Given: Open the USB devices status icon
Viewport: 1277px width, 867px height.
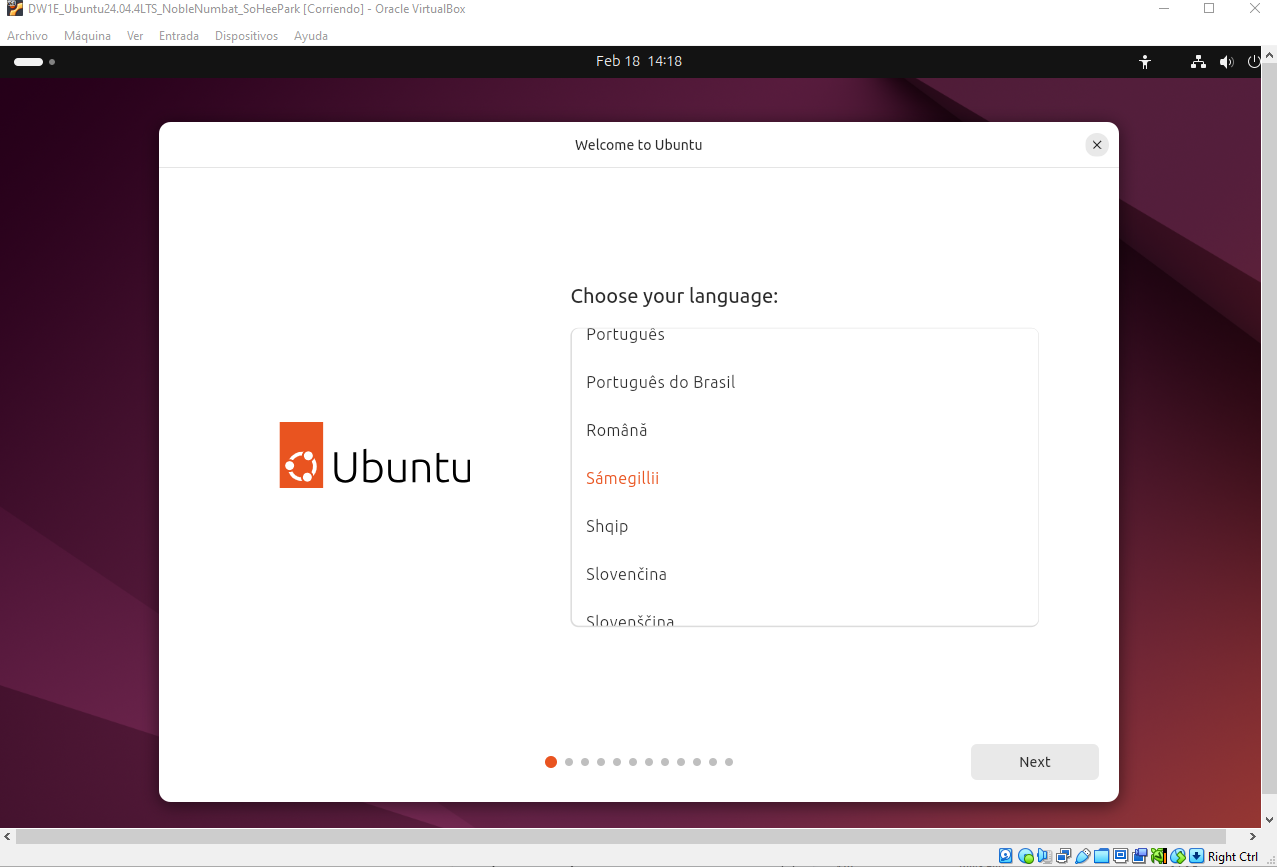Looking at the screenshot, I should tap(1083, 856).
